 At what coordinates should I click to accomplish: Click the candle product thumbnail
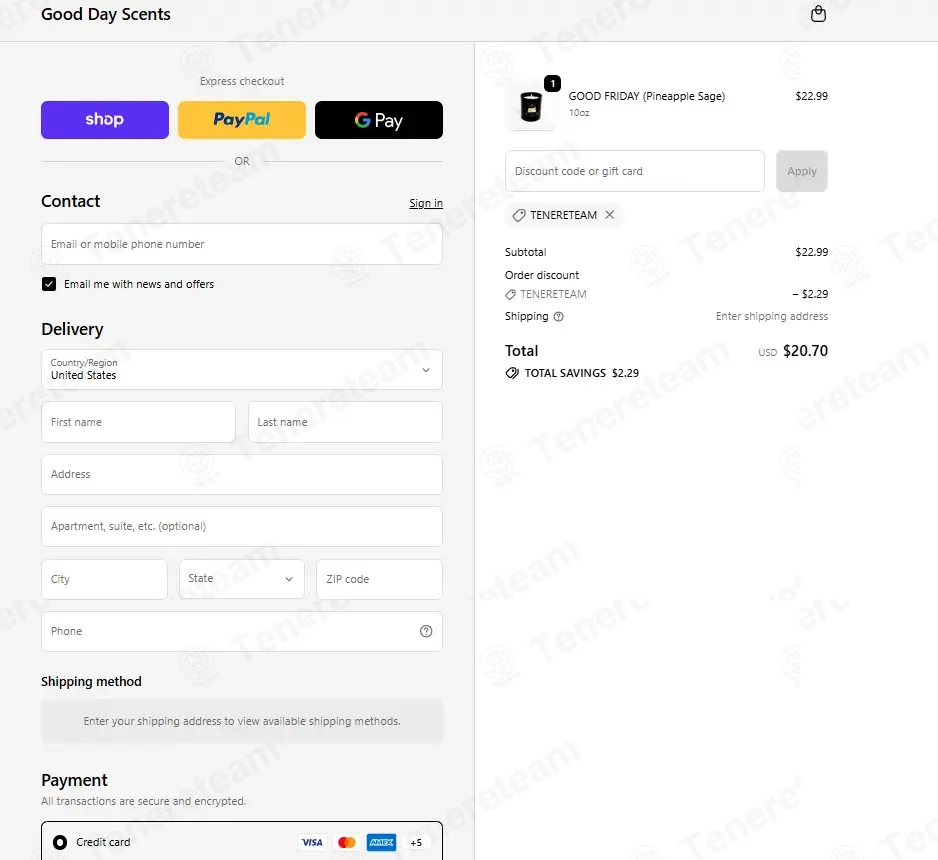531,106
